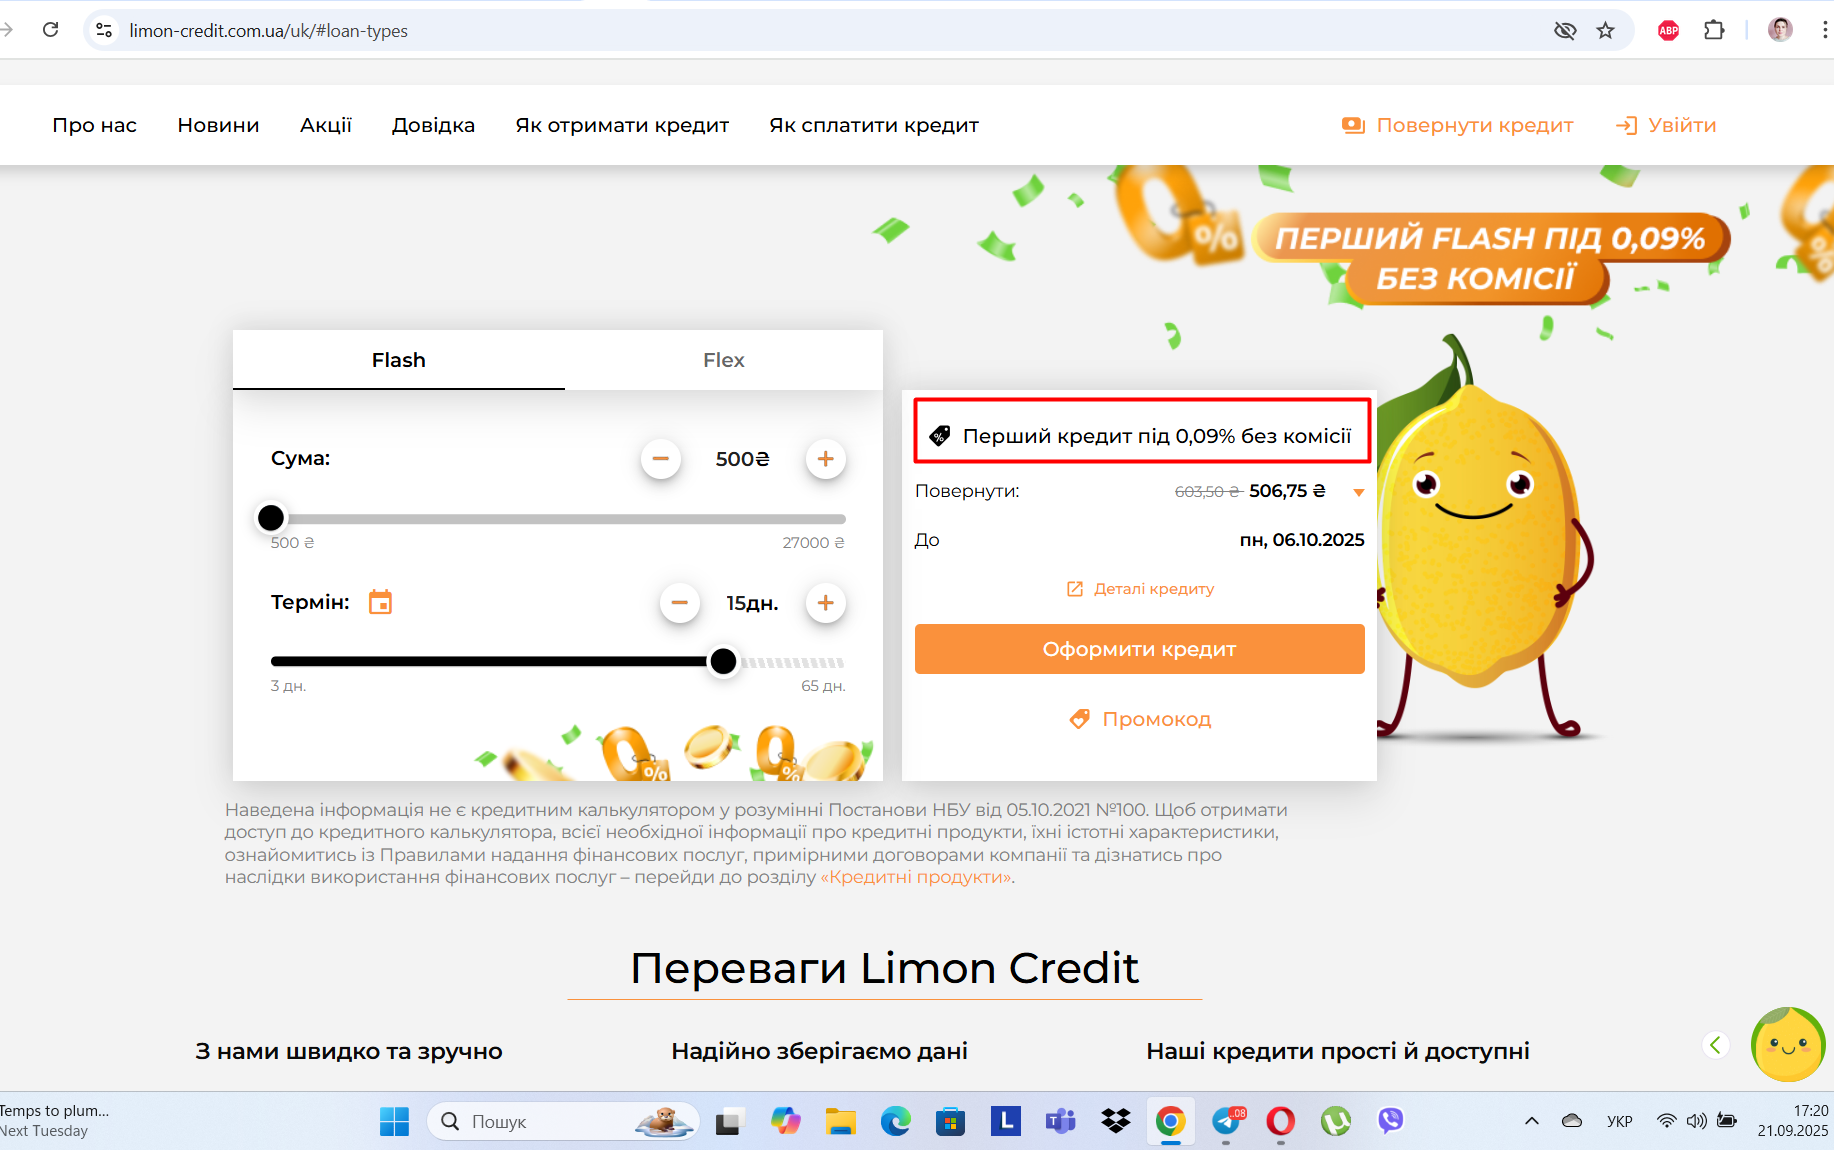Switch to Google Chrome in the taskbar

(x=1171, y=1121)
